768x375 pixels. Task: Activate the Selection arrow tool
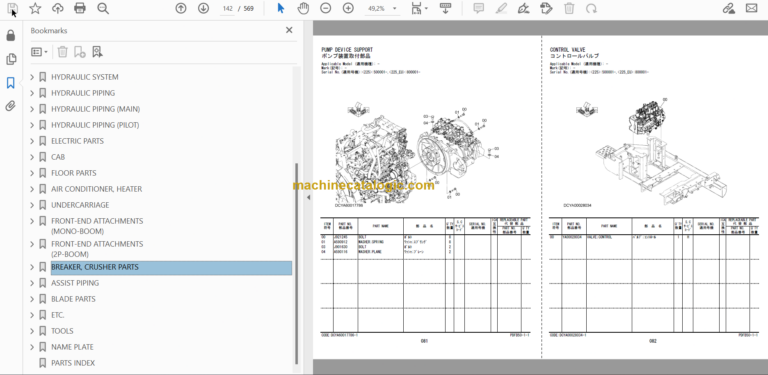[x=281, y=8]
